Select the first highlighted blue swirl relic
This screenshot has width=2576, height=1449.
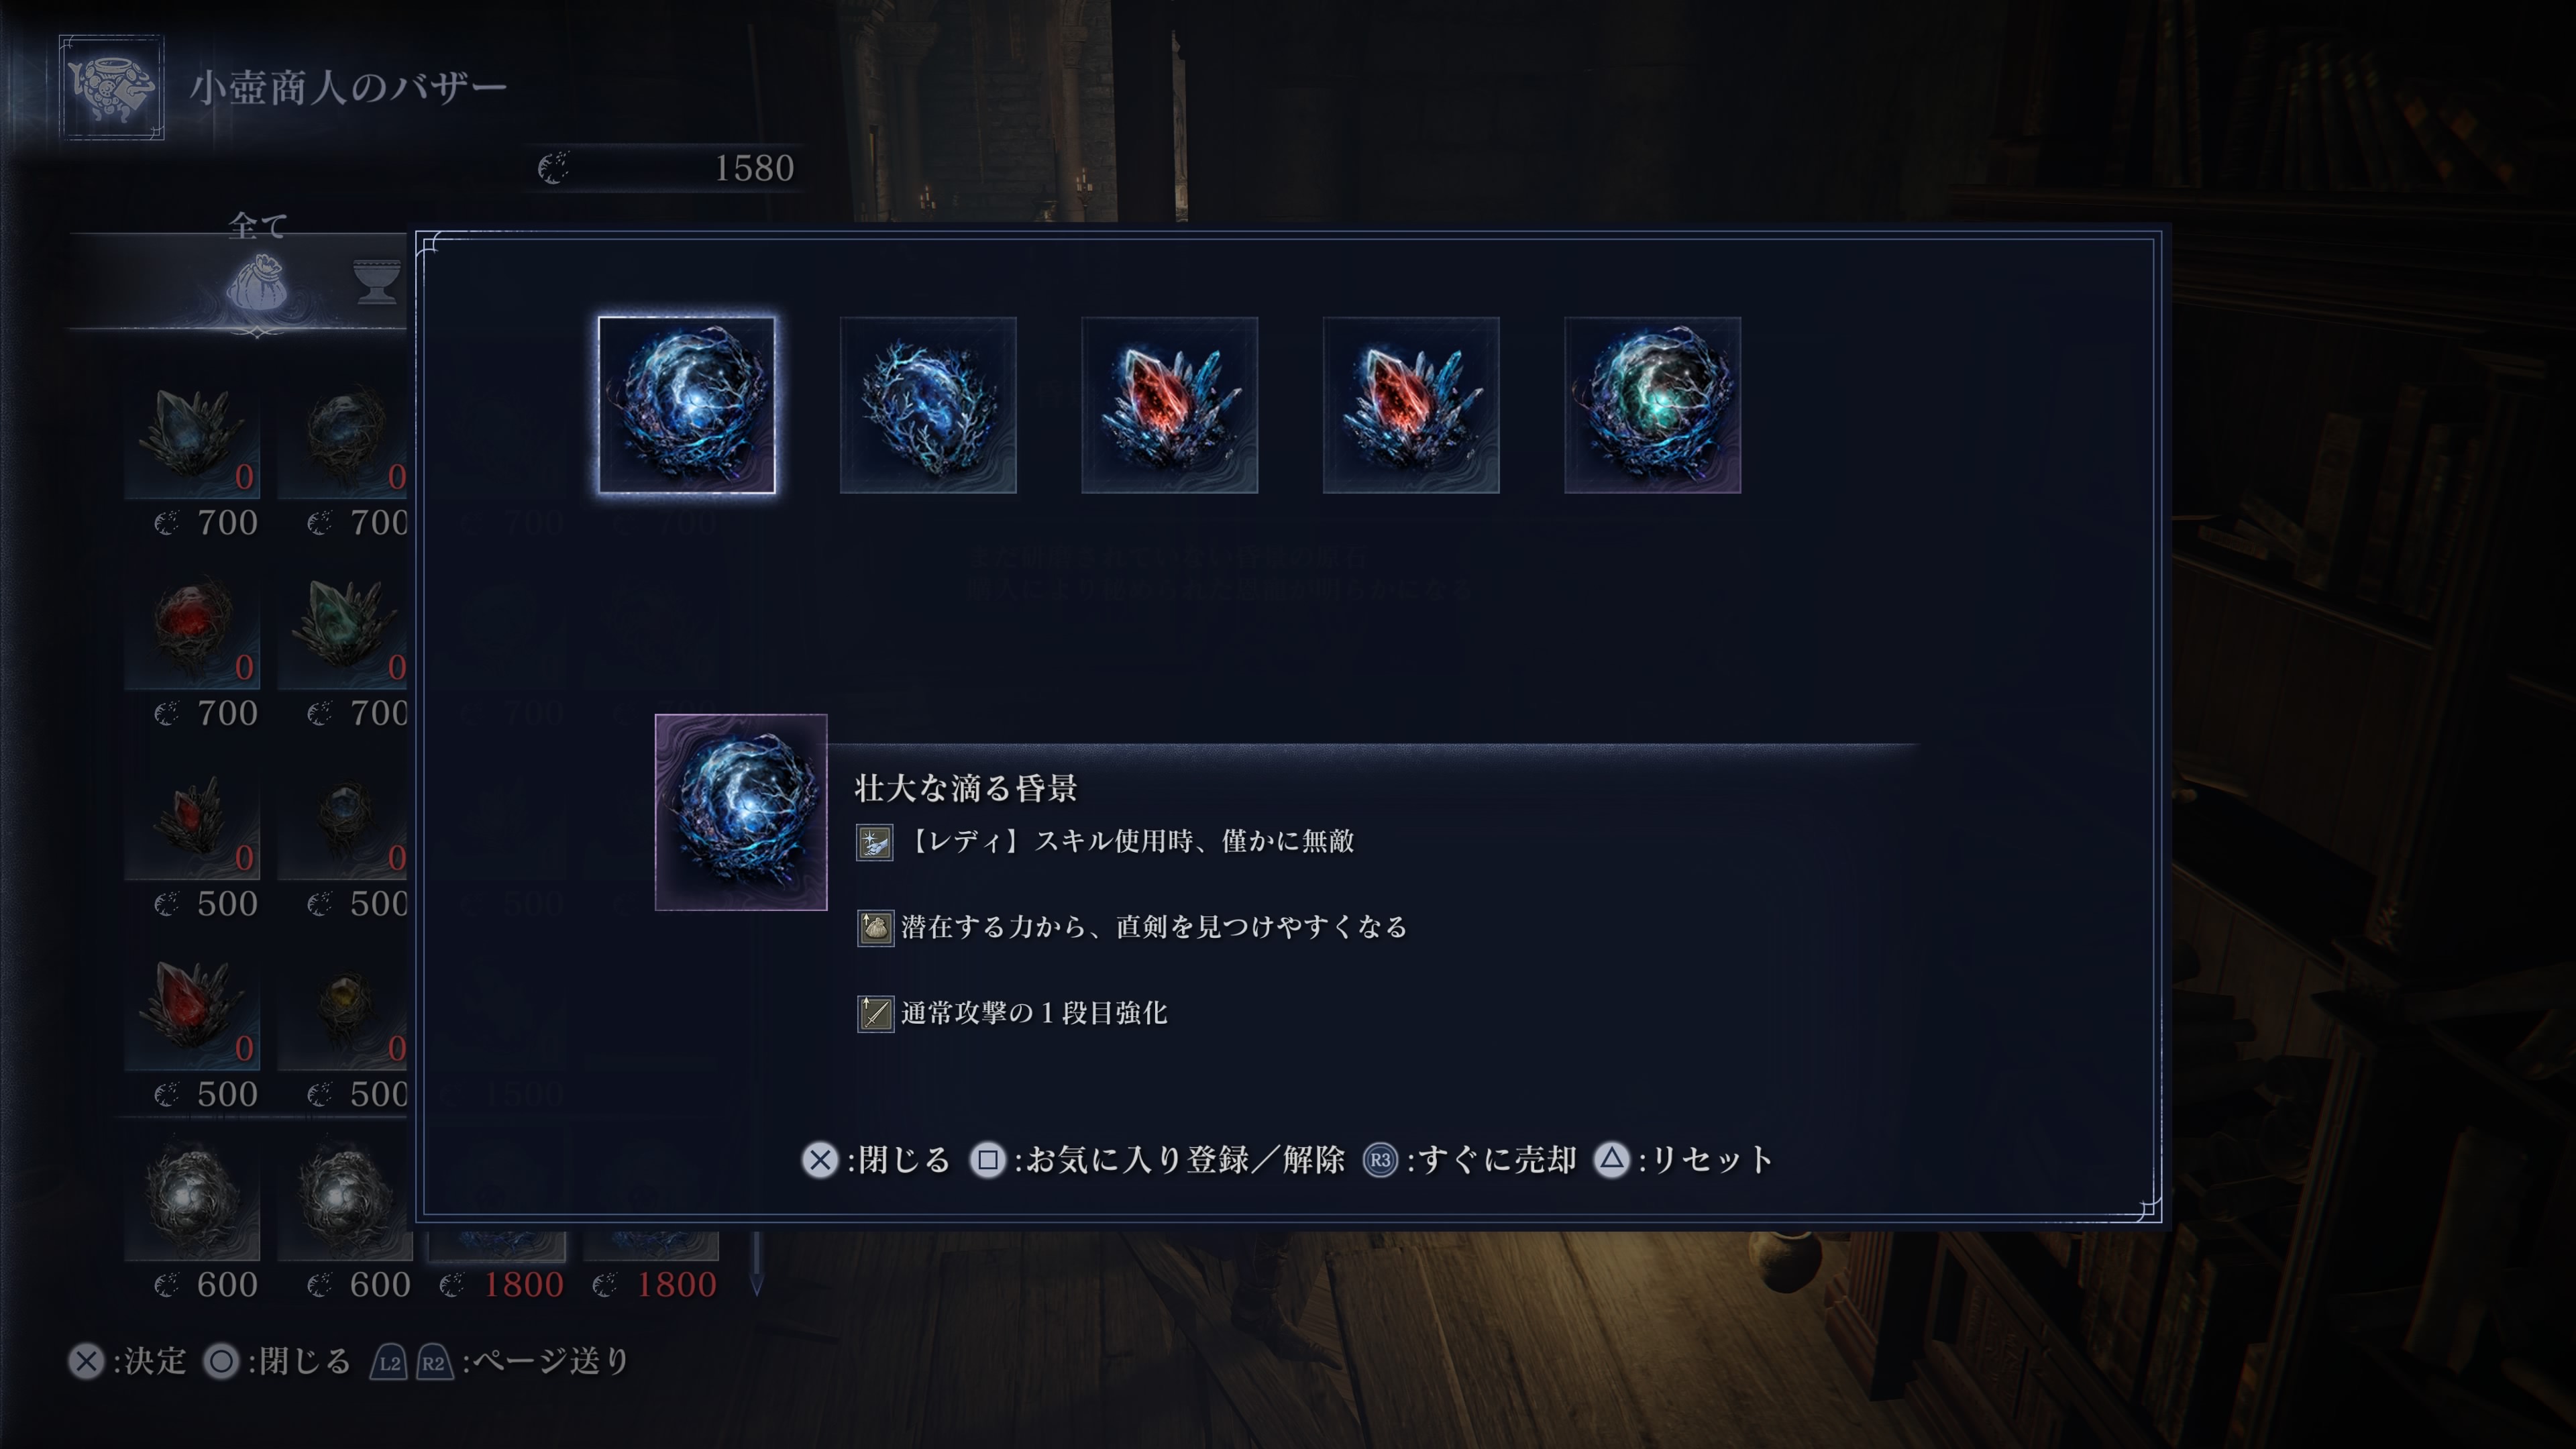point(686,405)
